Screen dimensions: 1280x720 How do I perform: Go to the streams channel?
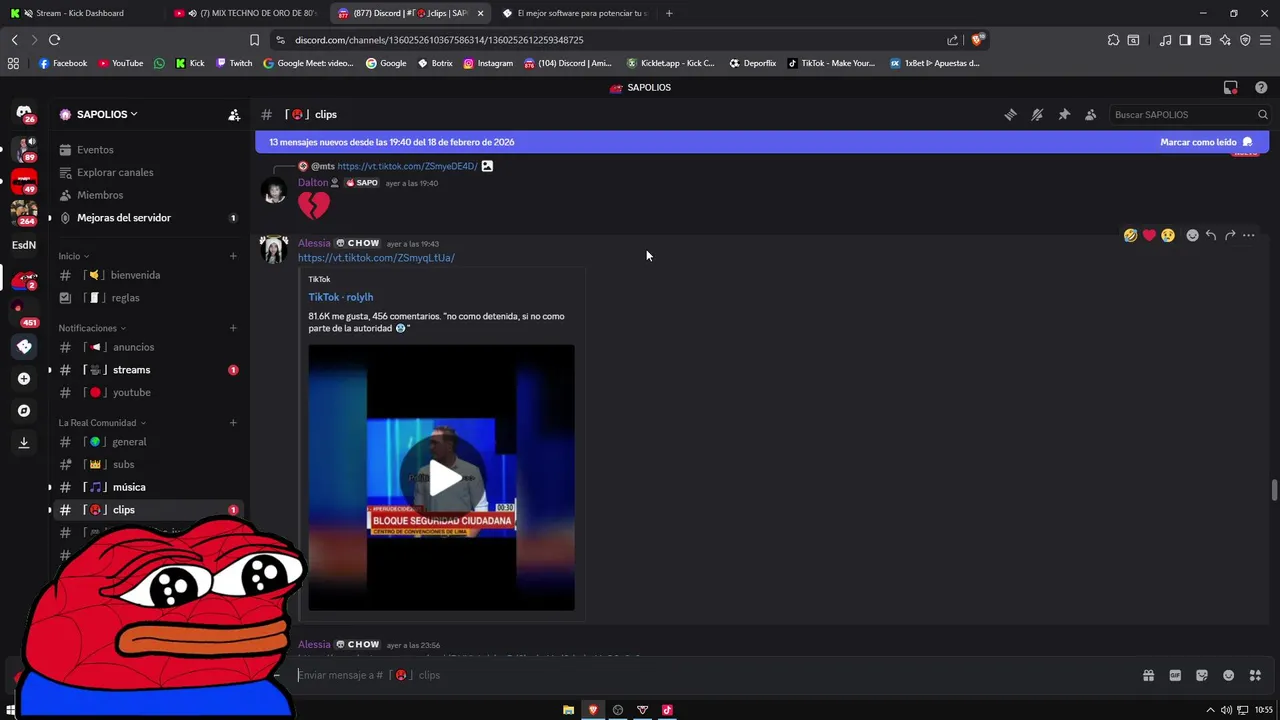(148, 370)
